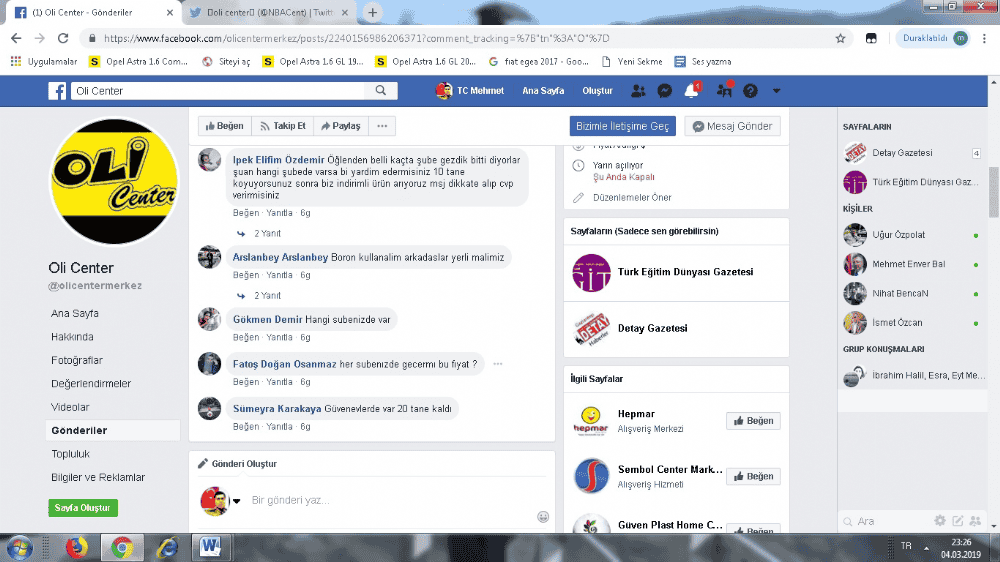Start new message icon in chat bar

coord(957,521)
